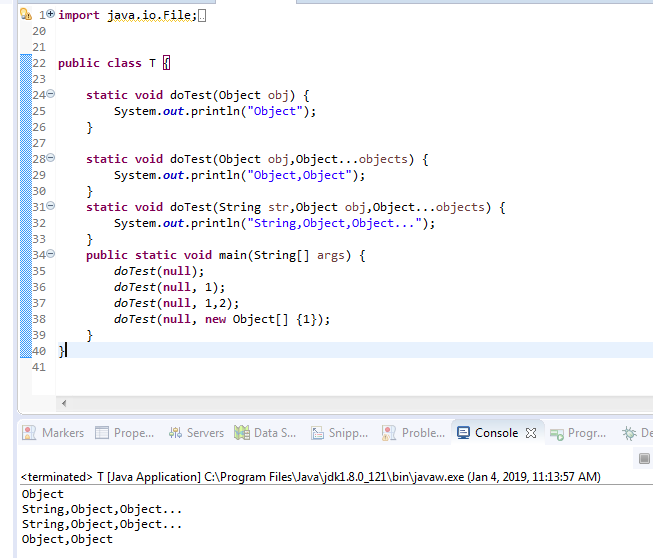Collapse doTest(Object obj) method on line 24
Image resolution: width=653 pixels, height=558 pixels.
tap(50, 94)
